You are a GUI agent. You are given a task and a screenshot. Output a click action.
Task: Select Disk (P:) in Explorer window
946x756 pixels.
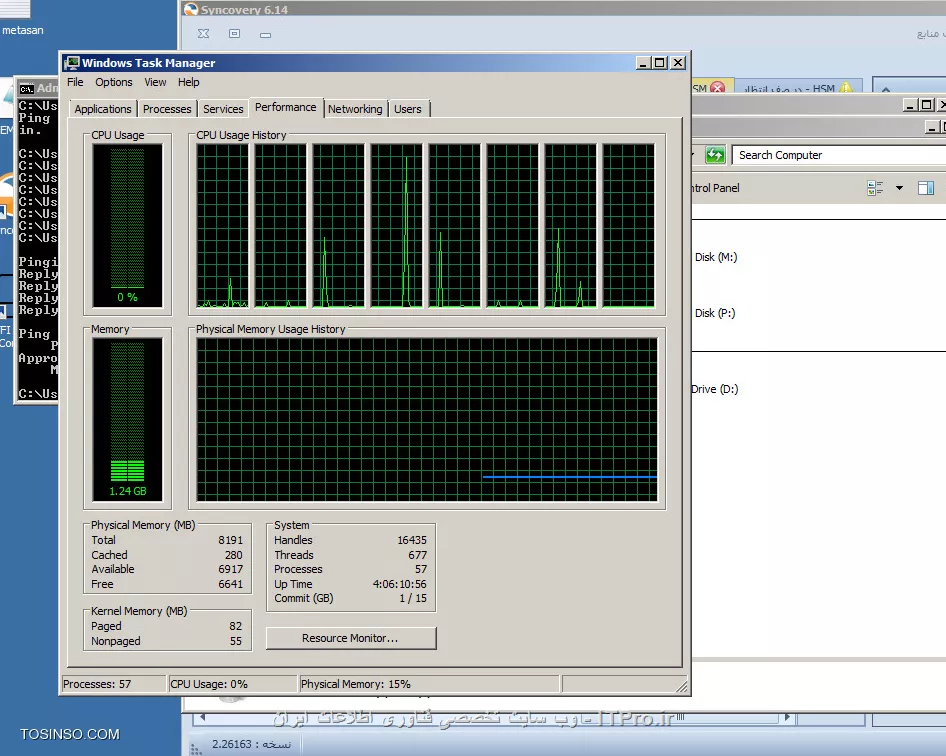click(x=715, y=313)
